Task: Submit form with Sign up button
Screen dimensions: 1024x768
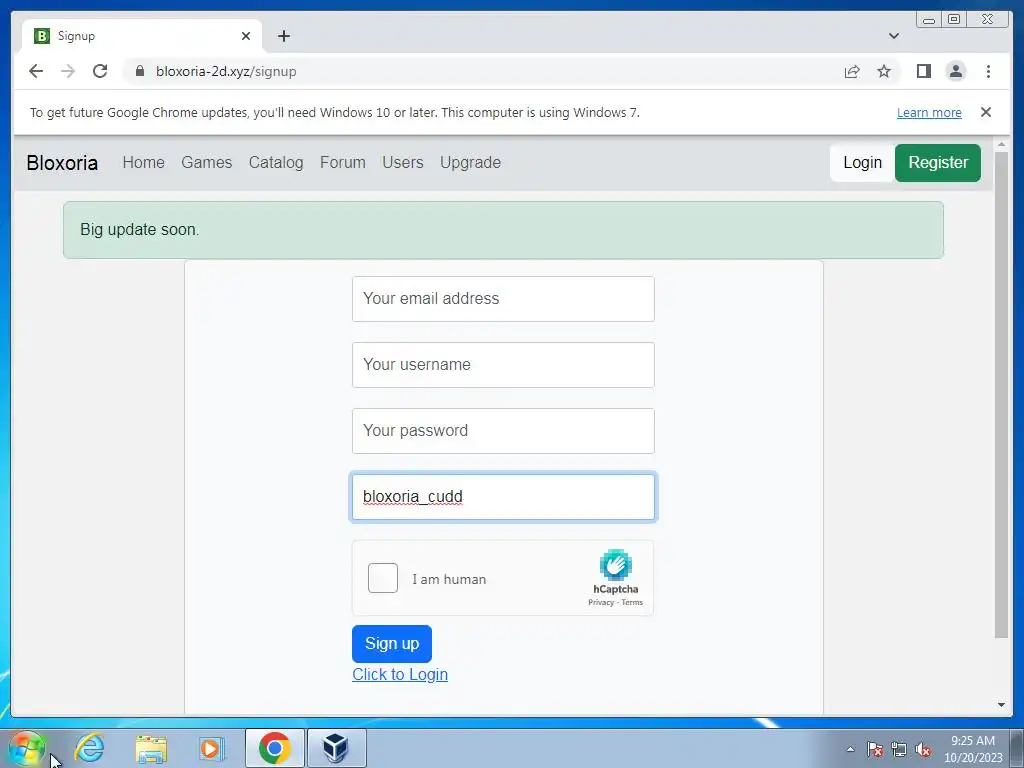Action: pyautogui.click(x=392, y=643)
